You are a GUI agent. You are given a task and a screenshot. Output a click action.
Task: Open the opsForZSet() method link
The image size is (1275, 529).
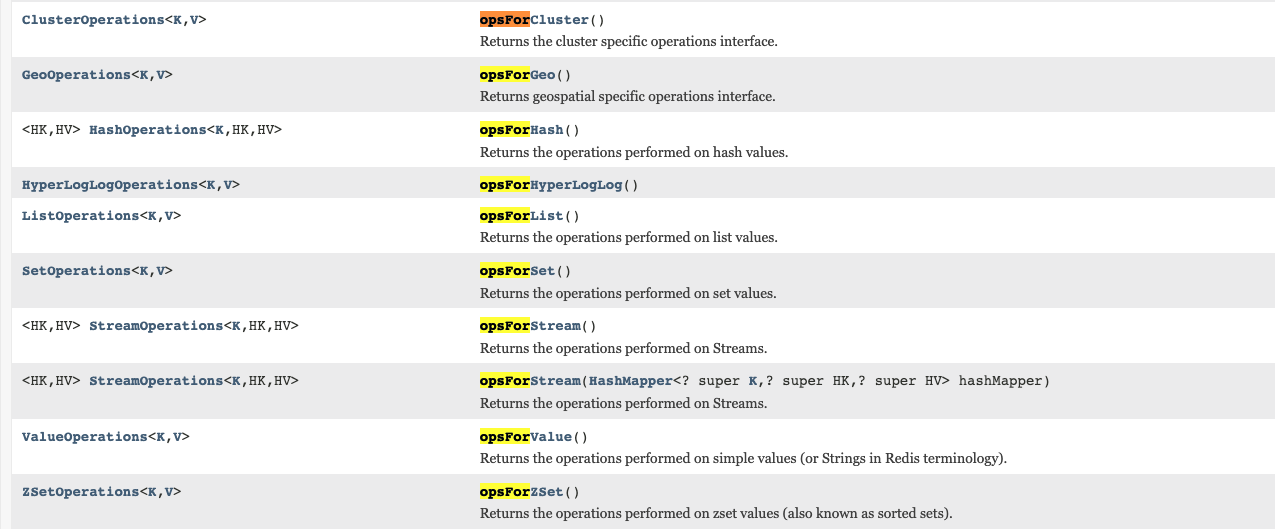click(x=521, y=492)
